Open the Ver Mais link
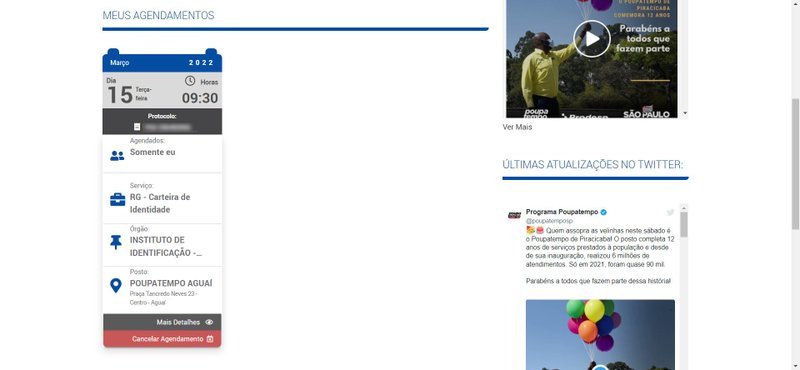This screenshot has height=370, width=800. (x=517, y=127)
